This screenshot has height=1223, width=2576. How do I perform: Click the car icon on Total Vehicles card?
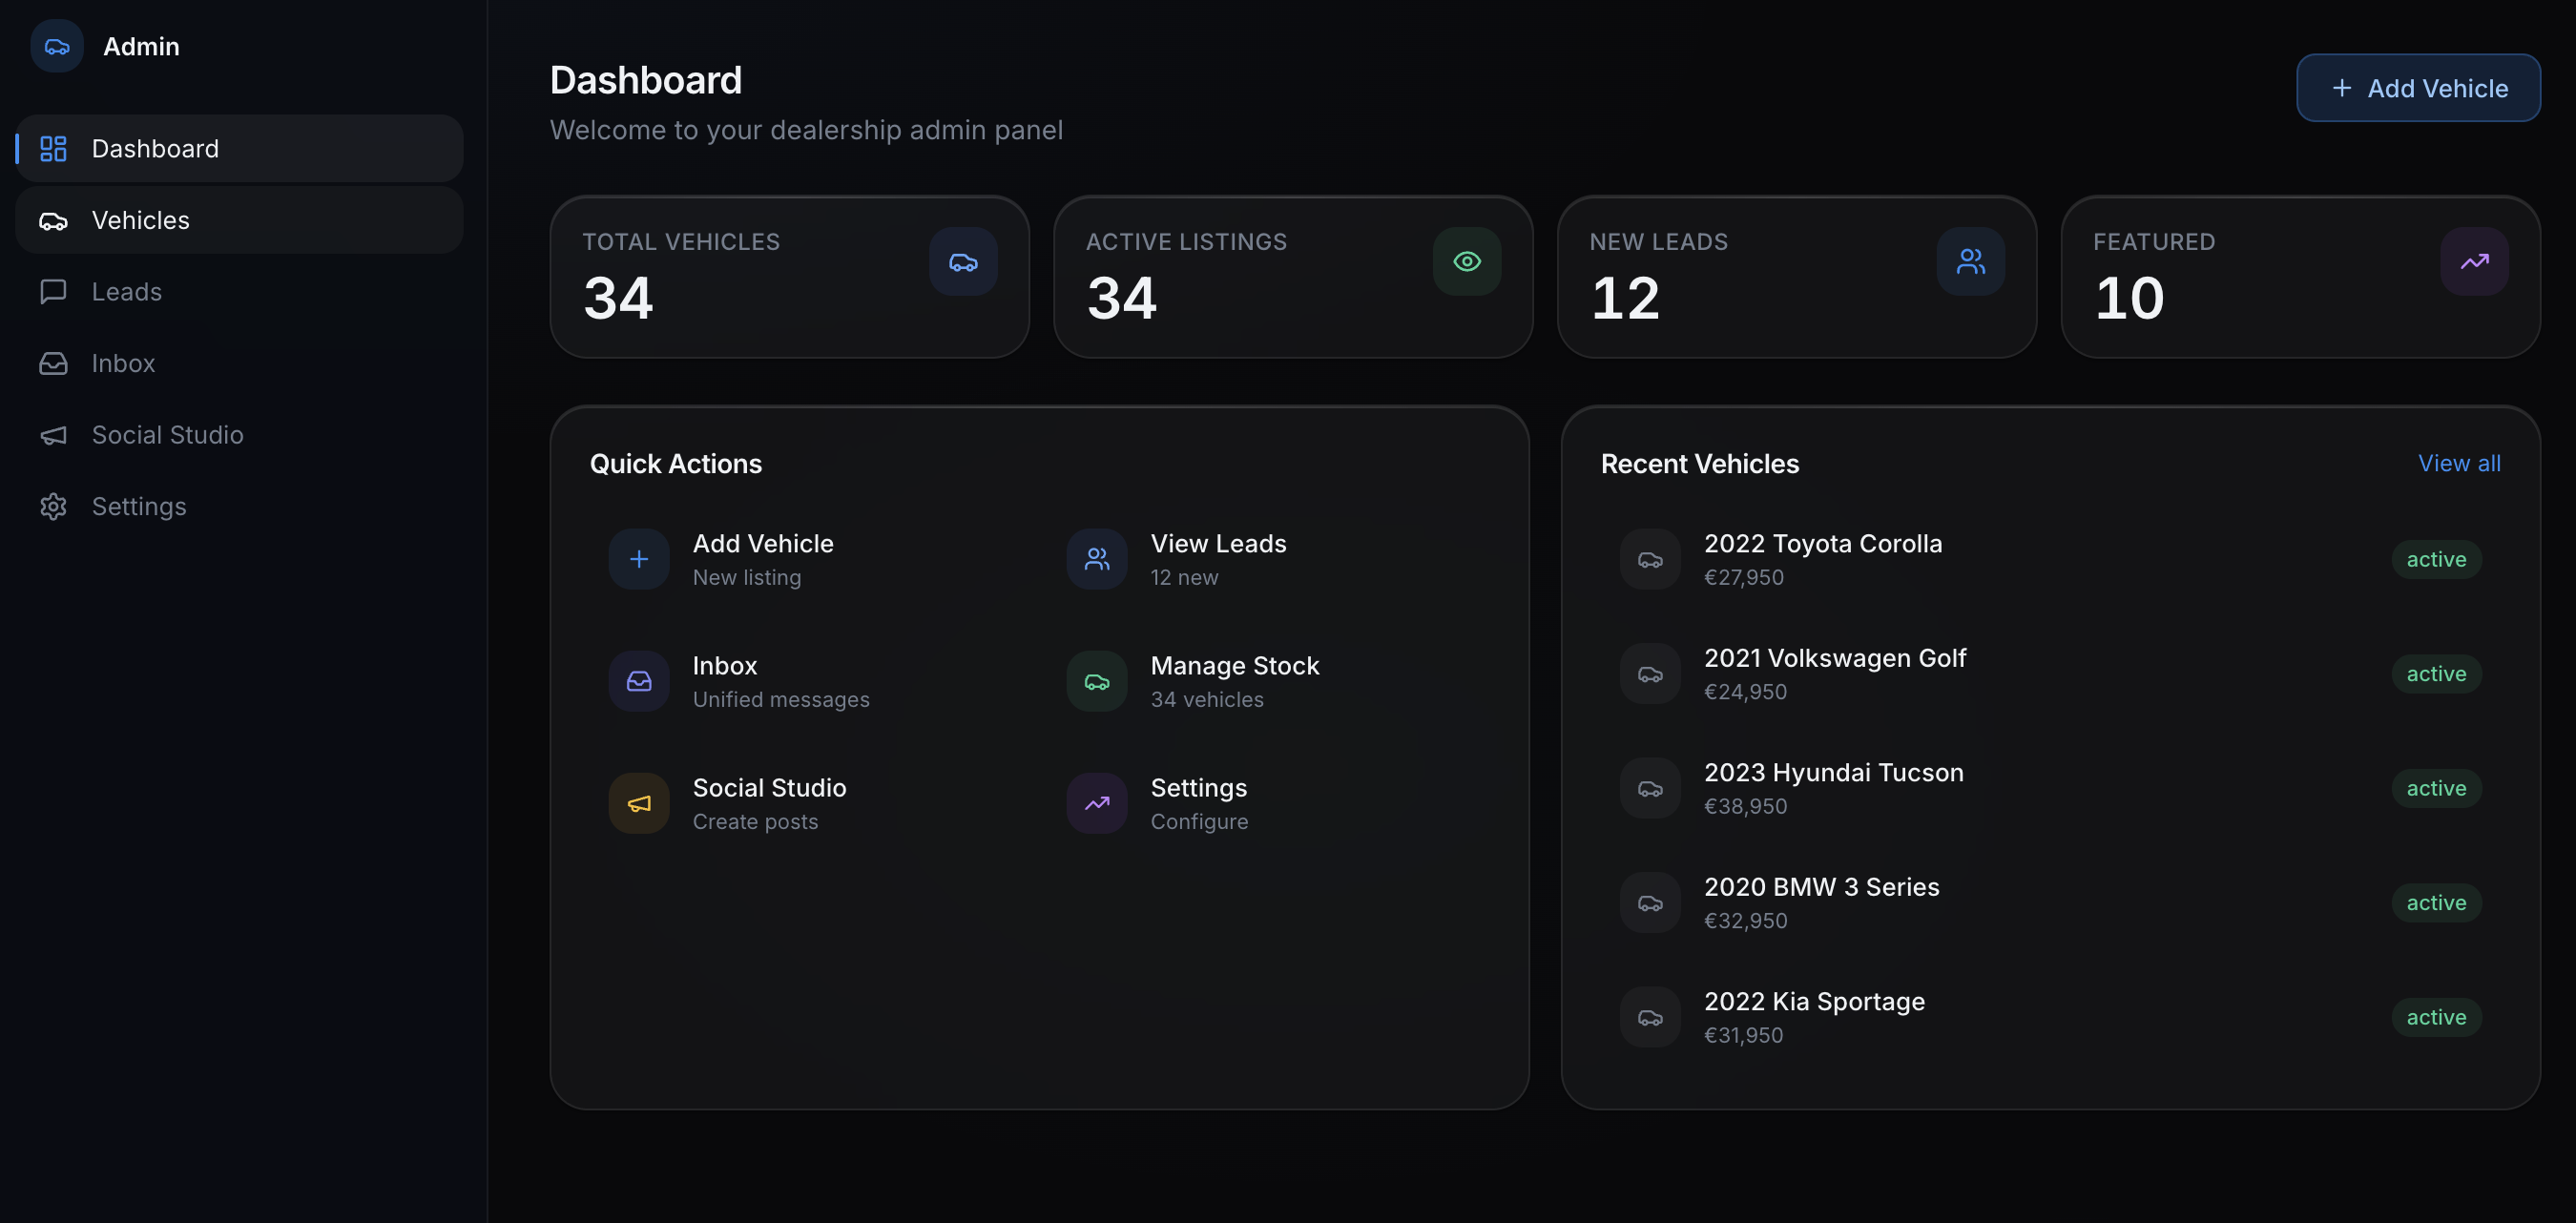(x=963, y=262)
